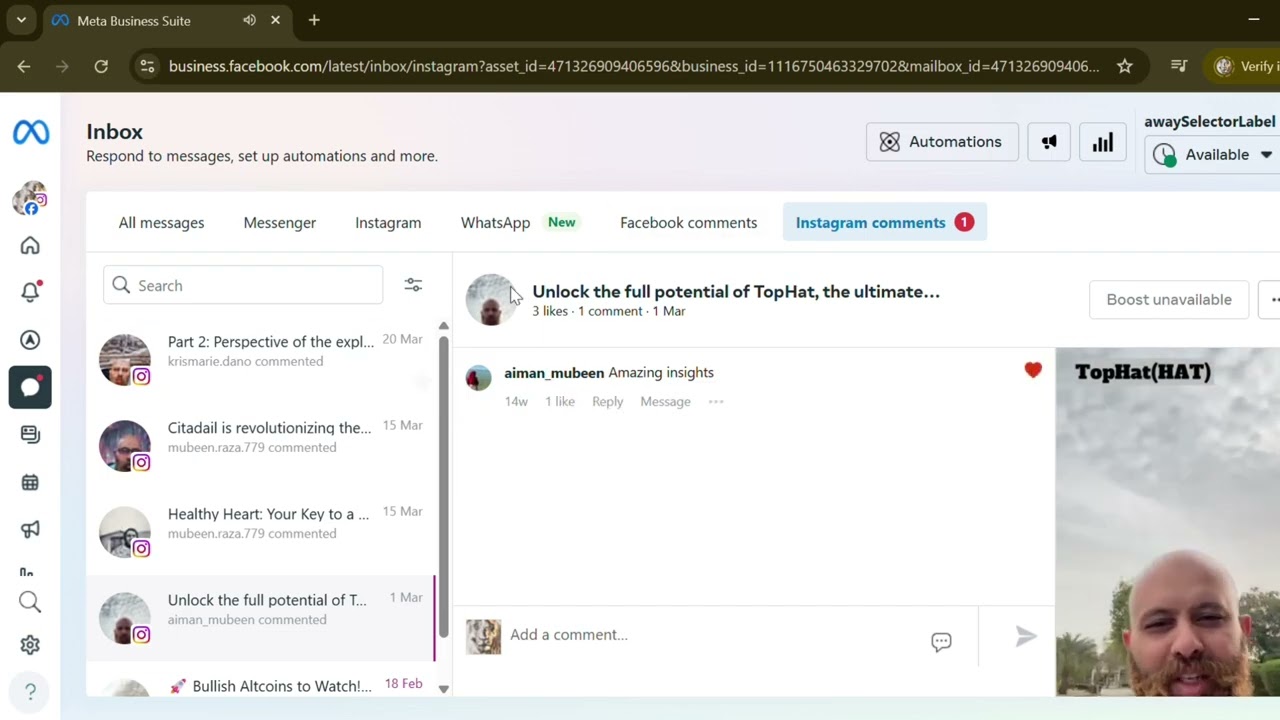This screenshot has width=1280, height=720.
Task: Click the sidebar Search magnifier icon
Action: (30, 601)
